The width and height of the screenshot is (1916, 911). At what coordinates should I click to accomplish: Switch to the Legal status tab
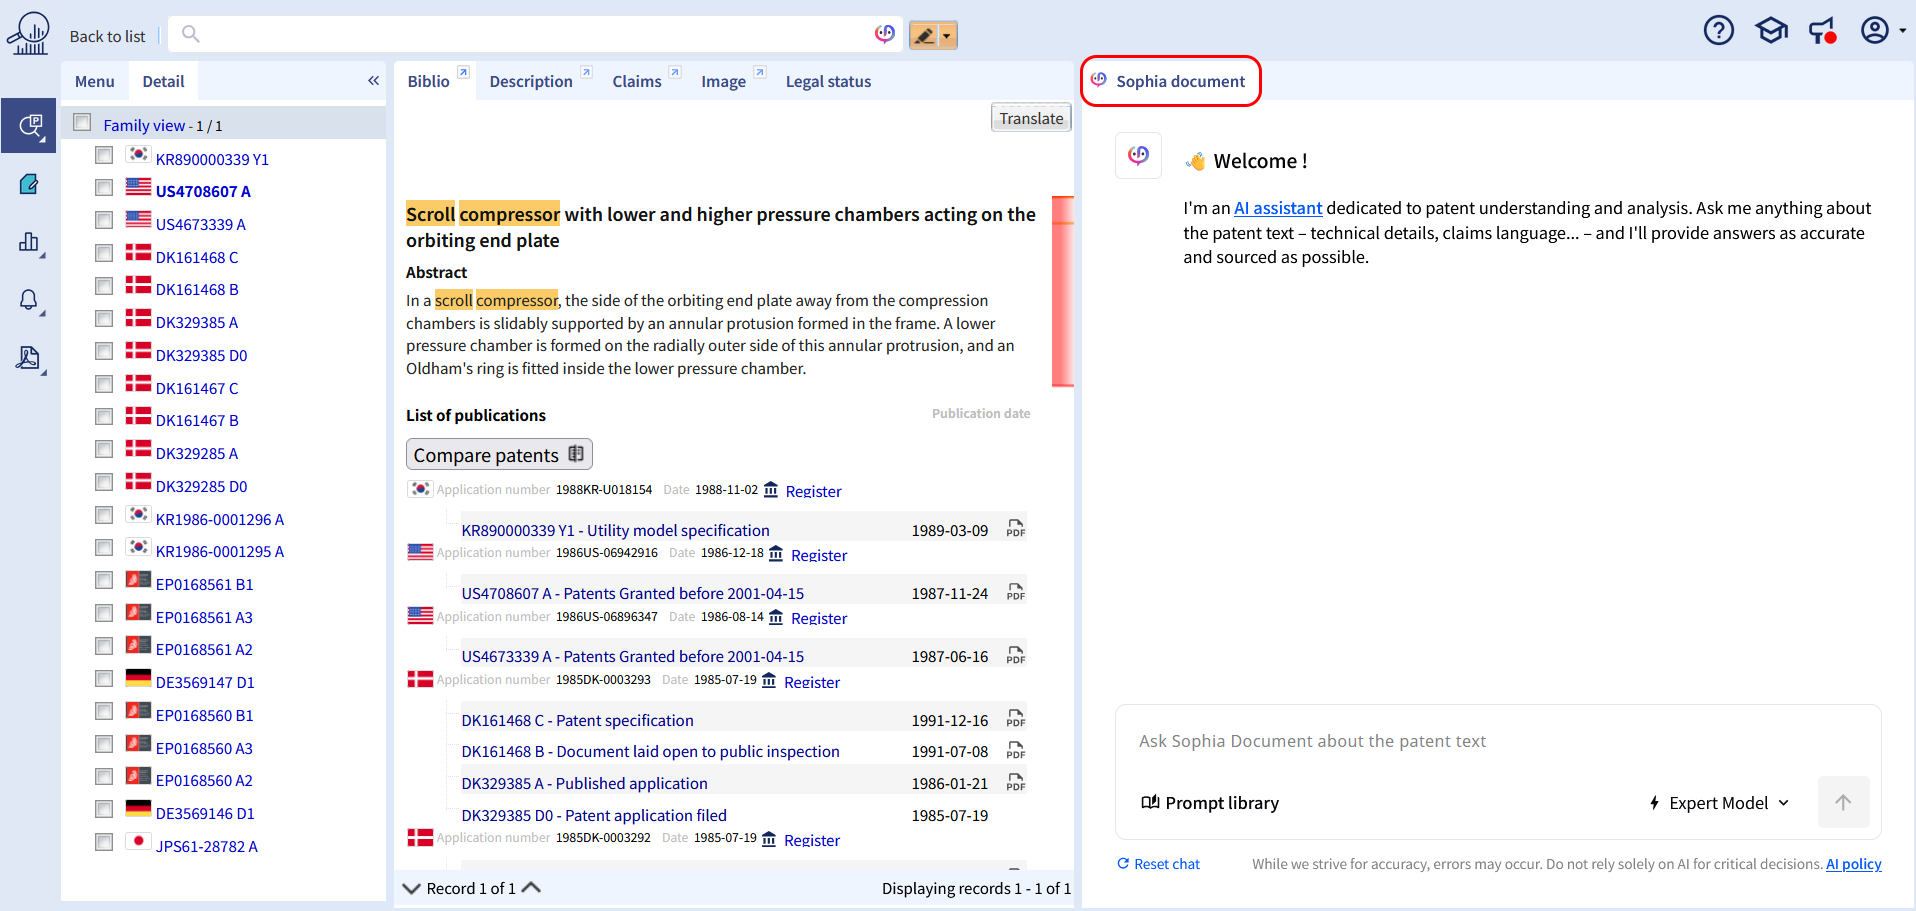[x=828, y=82]
